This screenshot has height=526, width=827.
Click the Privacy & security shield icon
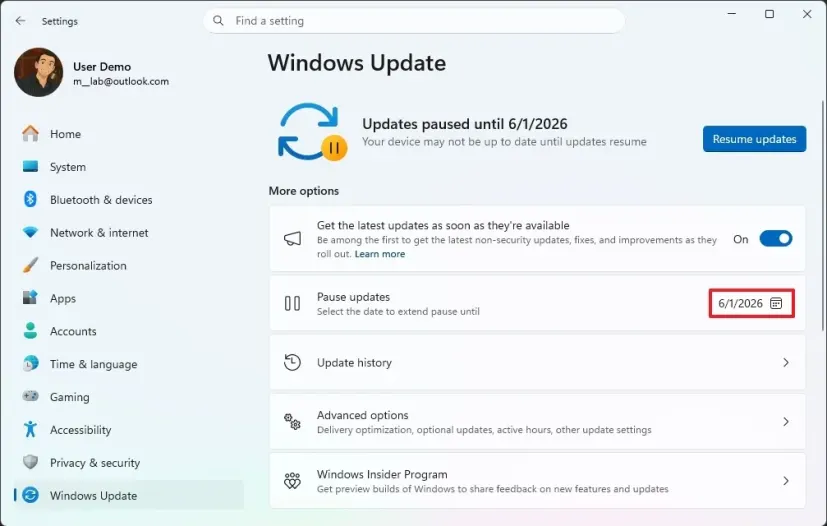tap(31, 462)
